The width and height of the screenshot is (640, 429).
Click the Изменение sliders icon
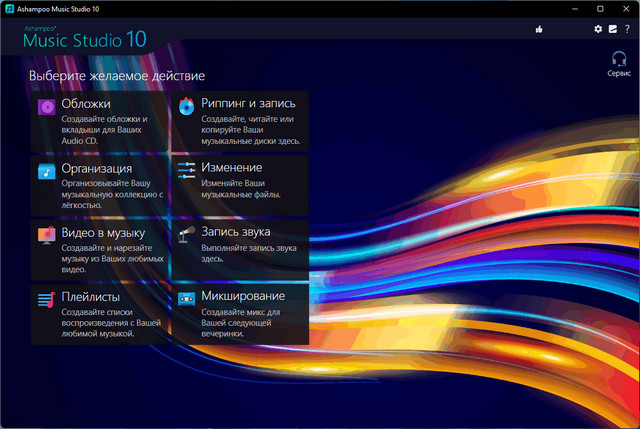pyautogui.click(x=187, y=171)
